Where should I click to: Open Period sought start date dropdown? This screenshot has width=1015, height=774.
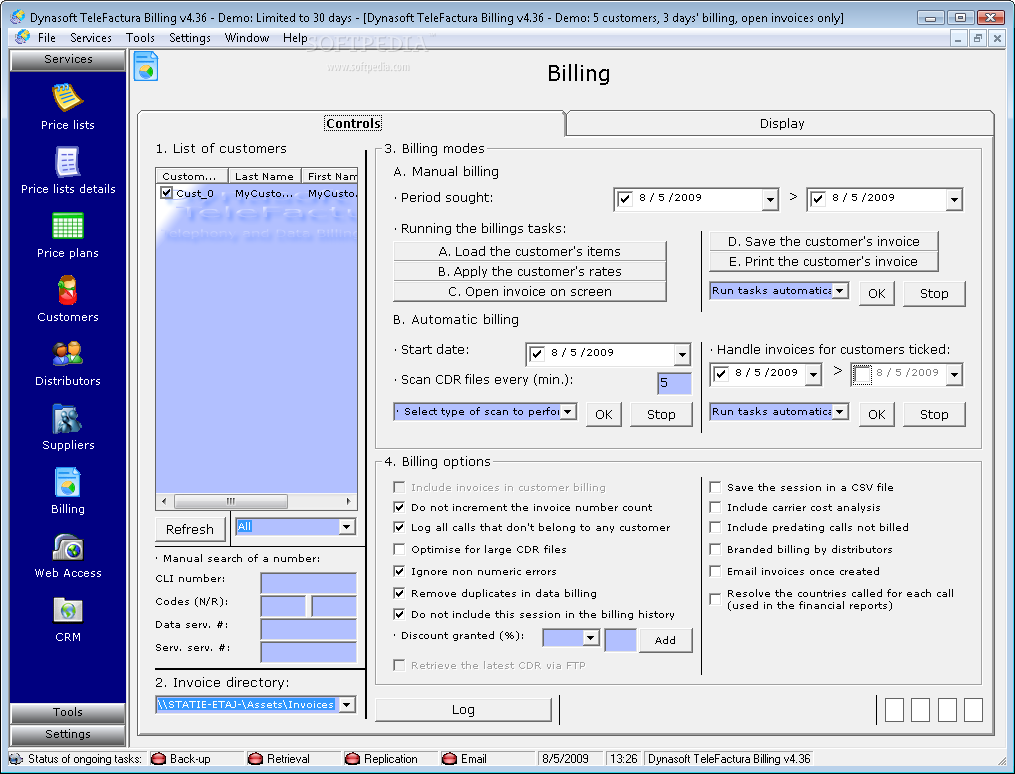click(770, 200)
